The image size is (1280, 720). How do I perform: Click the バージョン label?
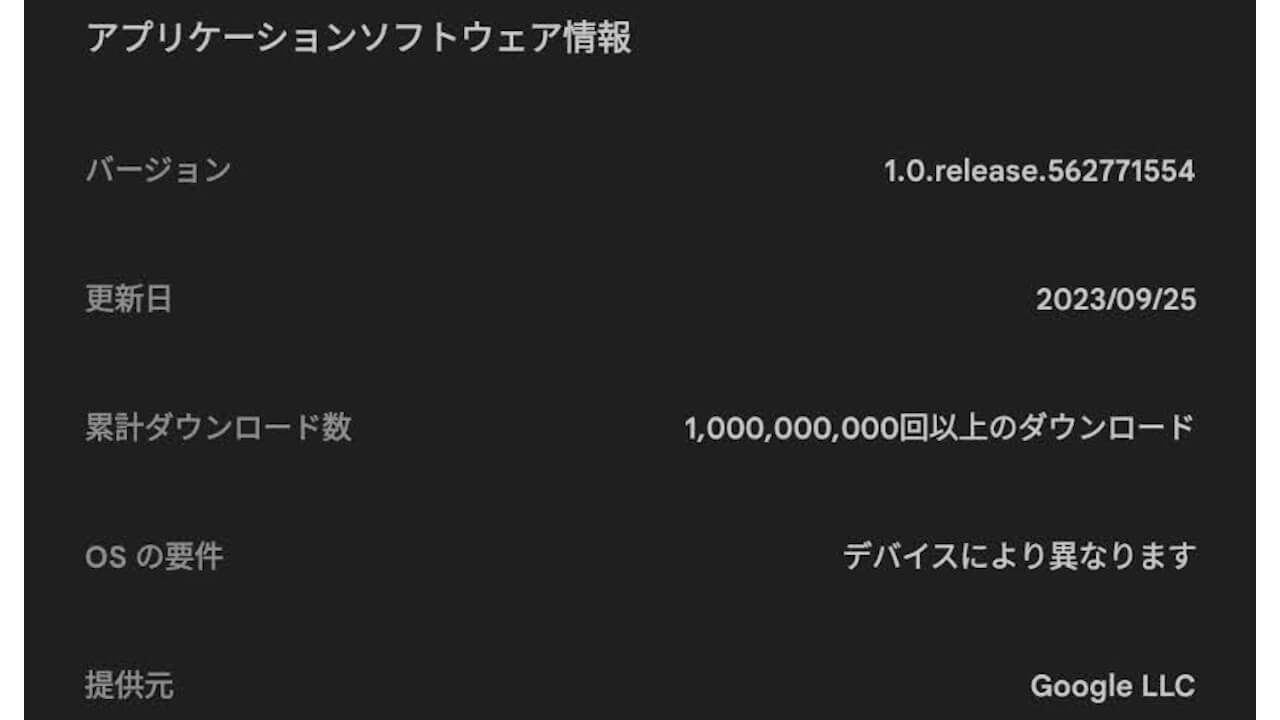[x=158, y=170]
